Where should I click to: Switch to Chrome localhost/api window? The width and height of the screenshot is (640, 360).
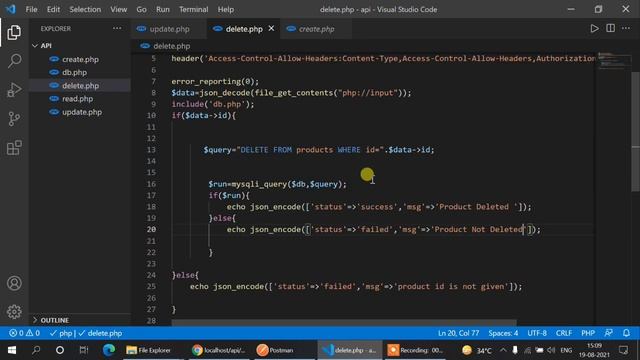[219, 350]
